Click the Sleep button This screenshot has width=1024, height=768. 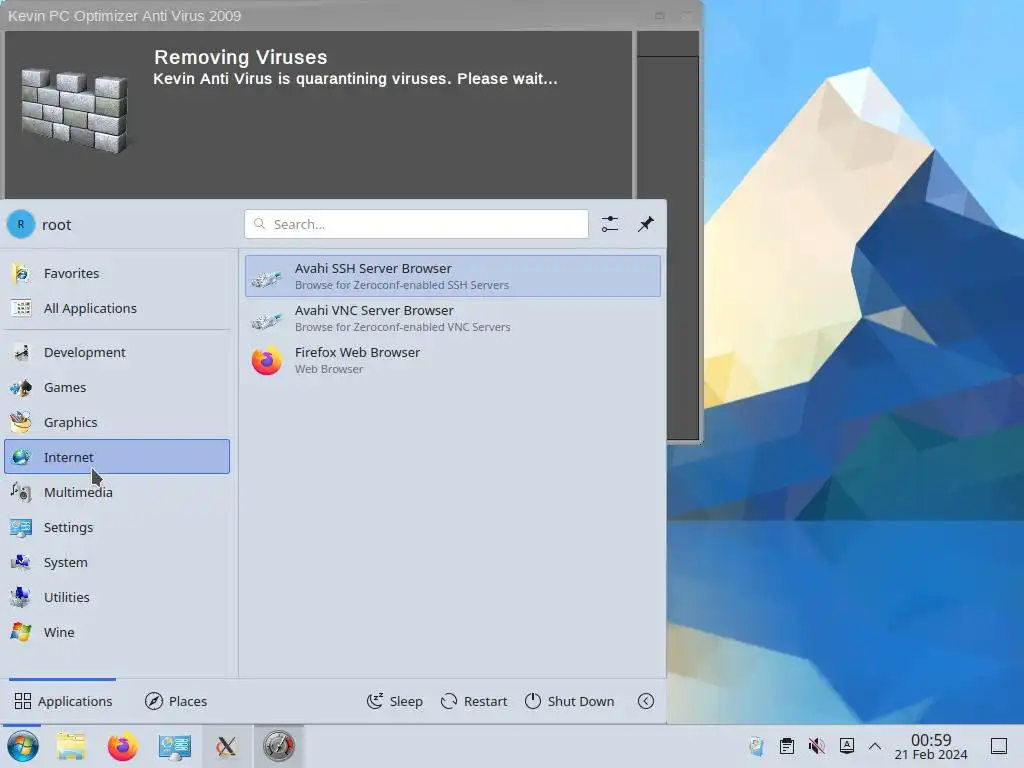click(x=395, y=701)
